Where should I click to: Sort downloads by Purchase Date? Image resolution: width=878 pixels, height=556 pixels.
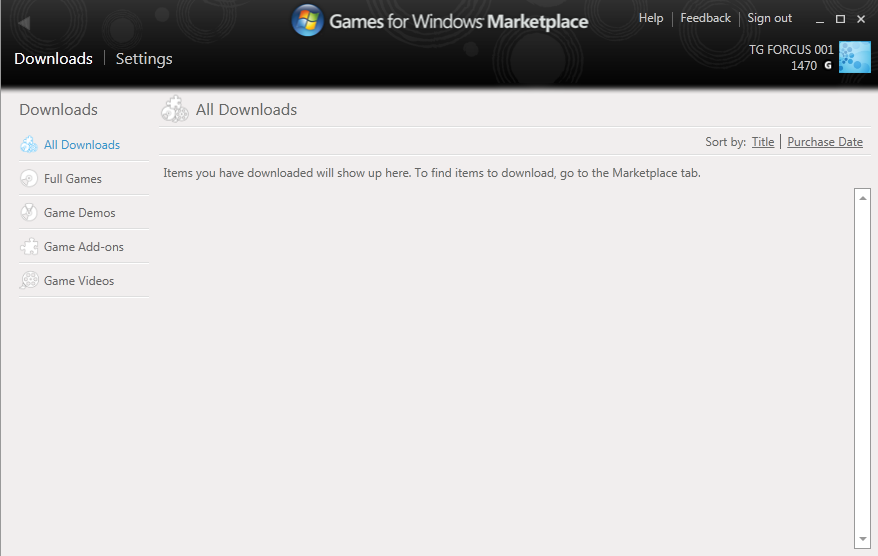(825, 142)
